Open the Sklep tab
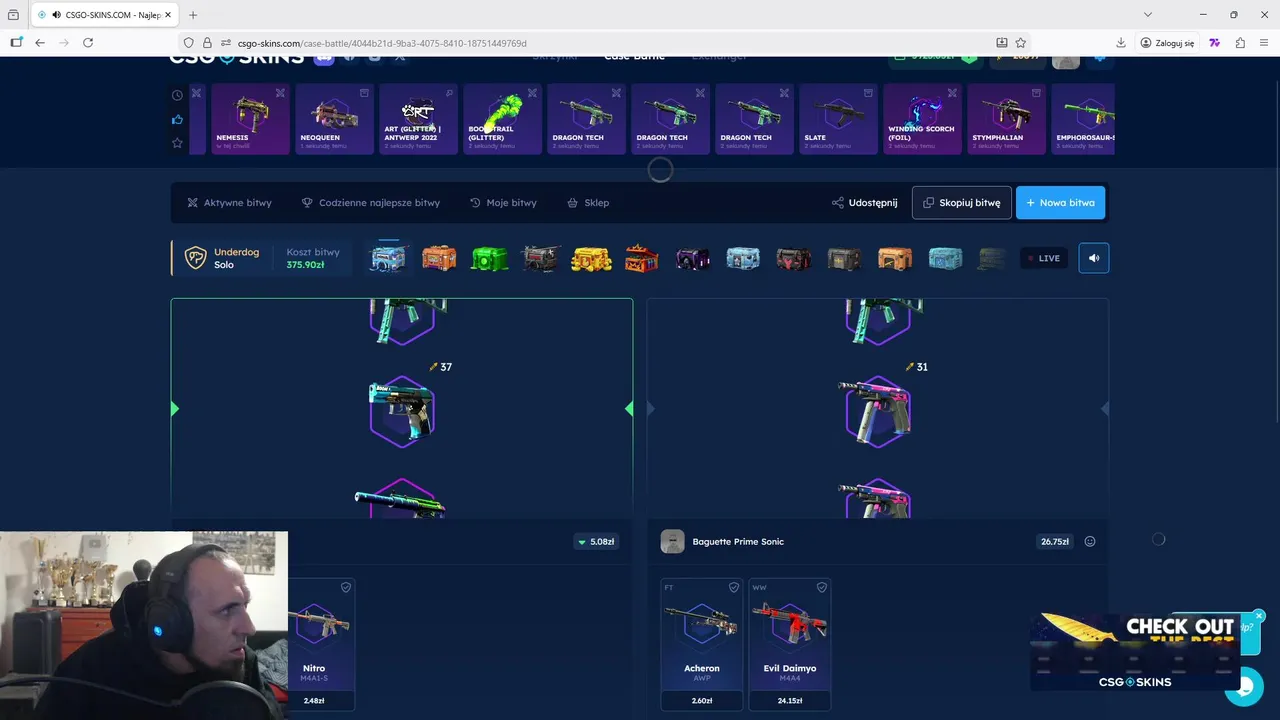This screenshot has height=720, width=1280. 588,202
